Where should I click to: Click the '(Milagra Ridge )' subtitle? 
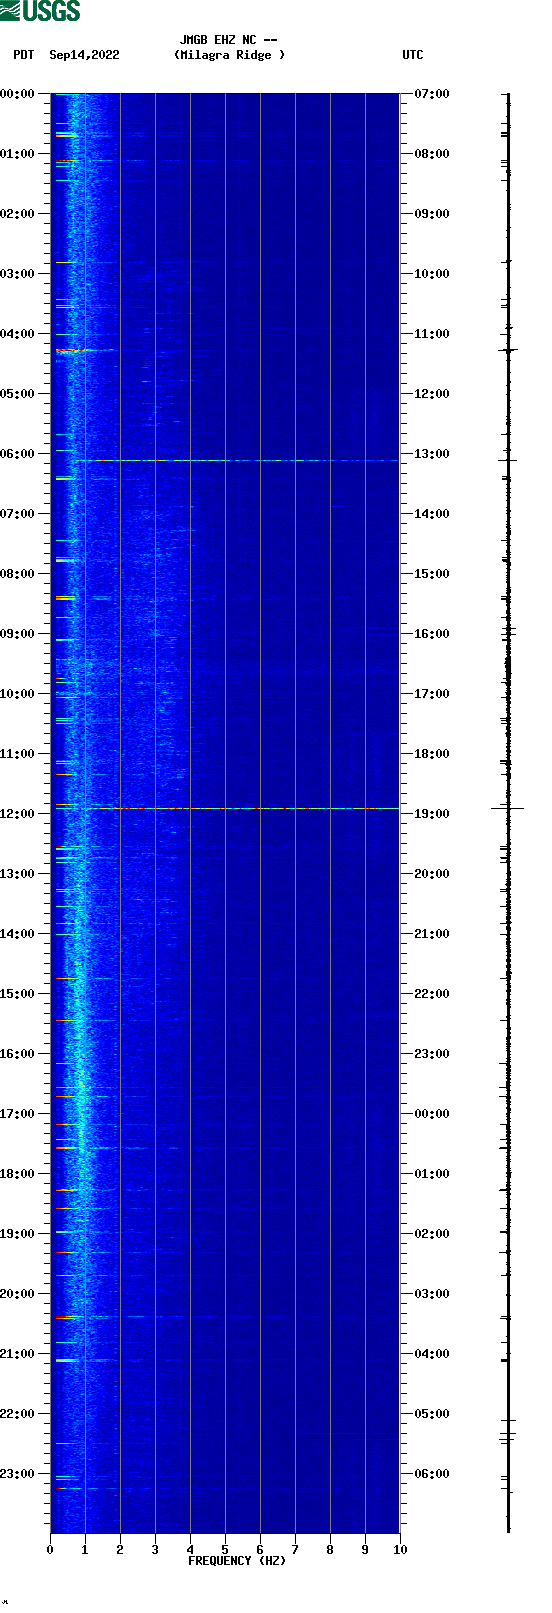[x=229, y=55]
